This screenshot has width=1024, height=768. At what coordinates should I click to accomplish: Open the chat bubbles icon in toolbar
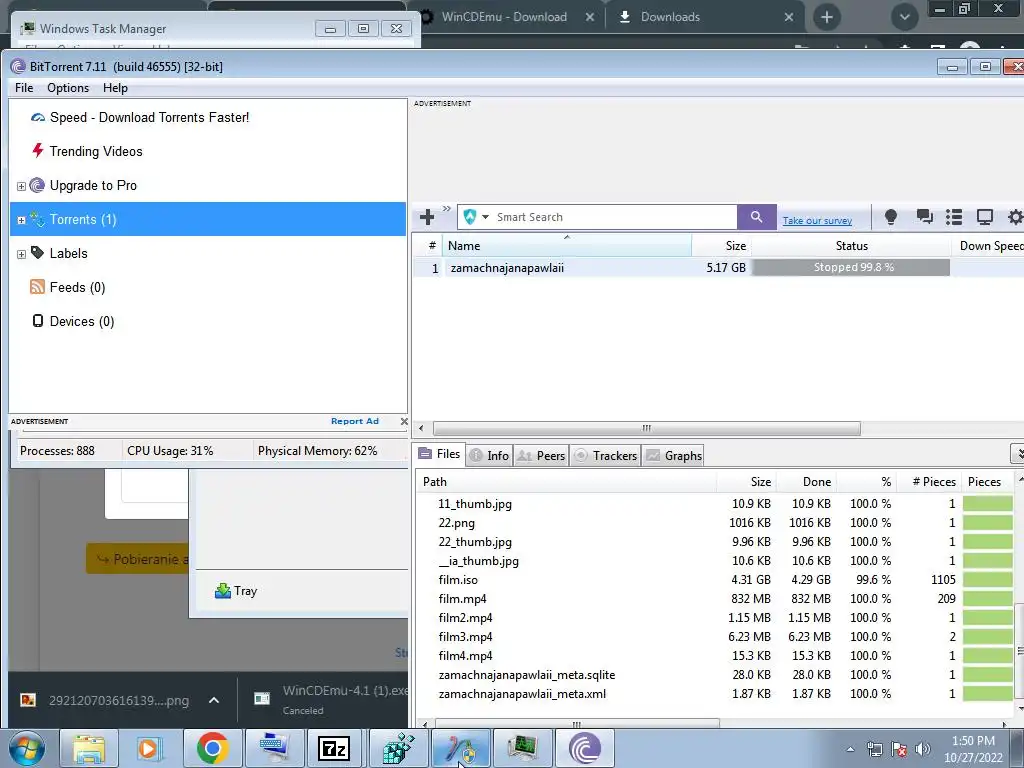tap(924, 217)
